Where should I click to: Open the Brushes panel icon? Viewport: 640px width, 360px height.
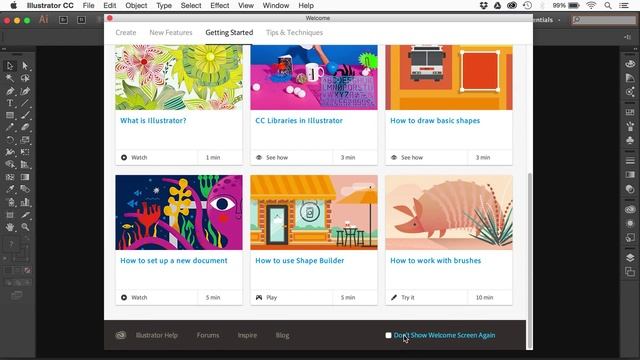tap(630, 126)
